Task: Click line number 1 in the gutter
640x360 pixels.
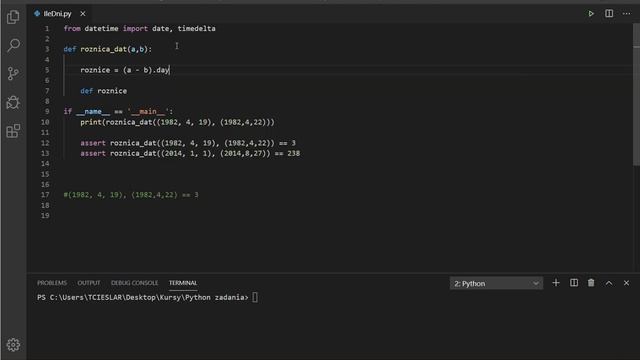Action: click(47, 29)
